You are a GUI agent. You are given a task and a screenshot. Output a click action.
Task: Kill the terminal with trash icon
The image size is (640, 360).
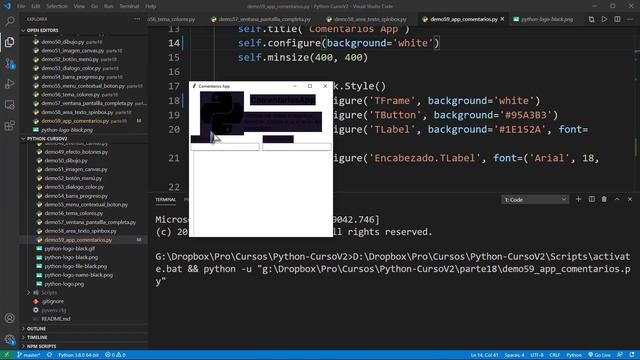(x=604, y=199)
